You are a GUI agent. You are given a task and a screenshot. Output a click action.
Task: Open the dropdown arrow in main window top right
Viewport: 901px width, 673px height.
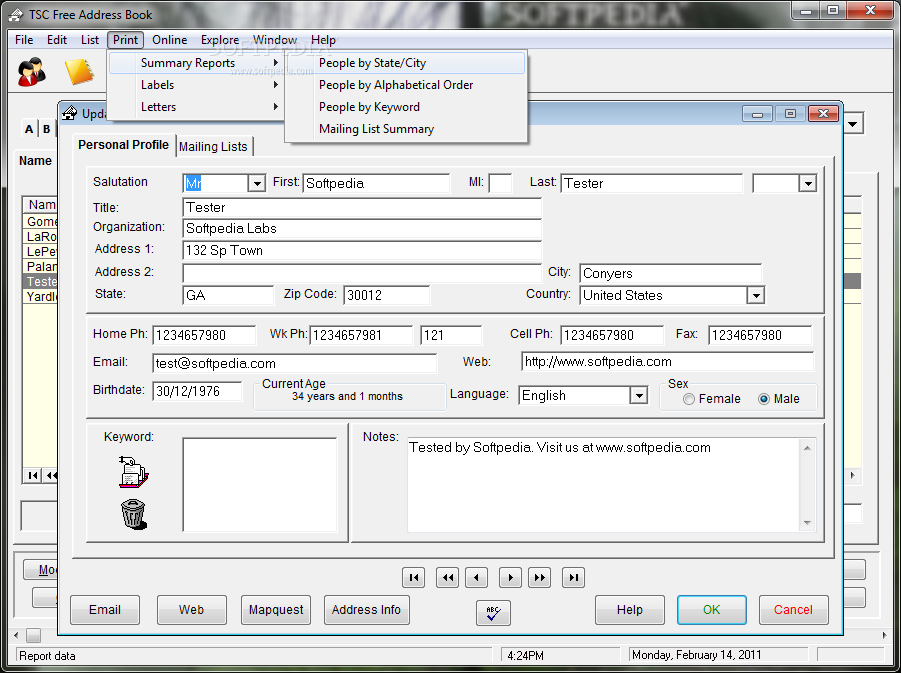point(853,124)
